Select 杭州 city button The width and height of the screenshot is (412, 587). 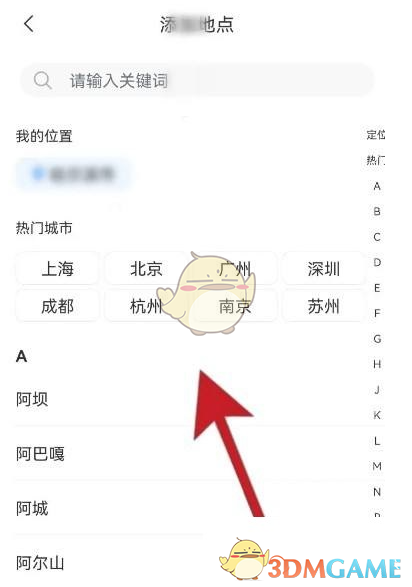(x=146, y=307)
